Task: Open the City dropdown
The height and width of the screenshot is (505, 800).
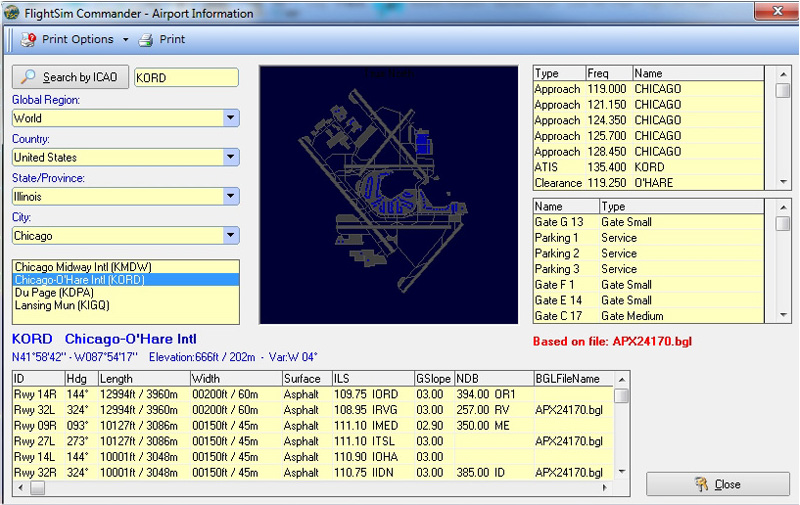Action: tap(231, 236)
